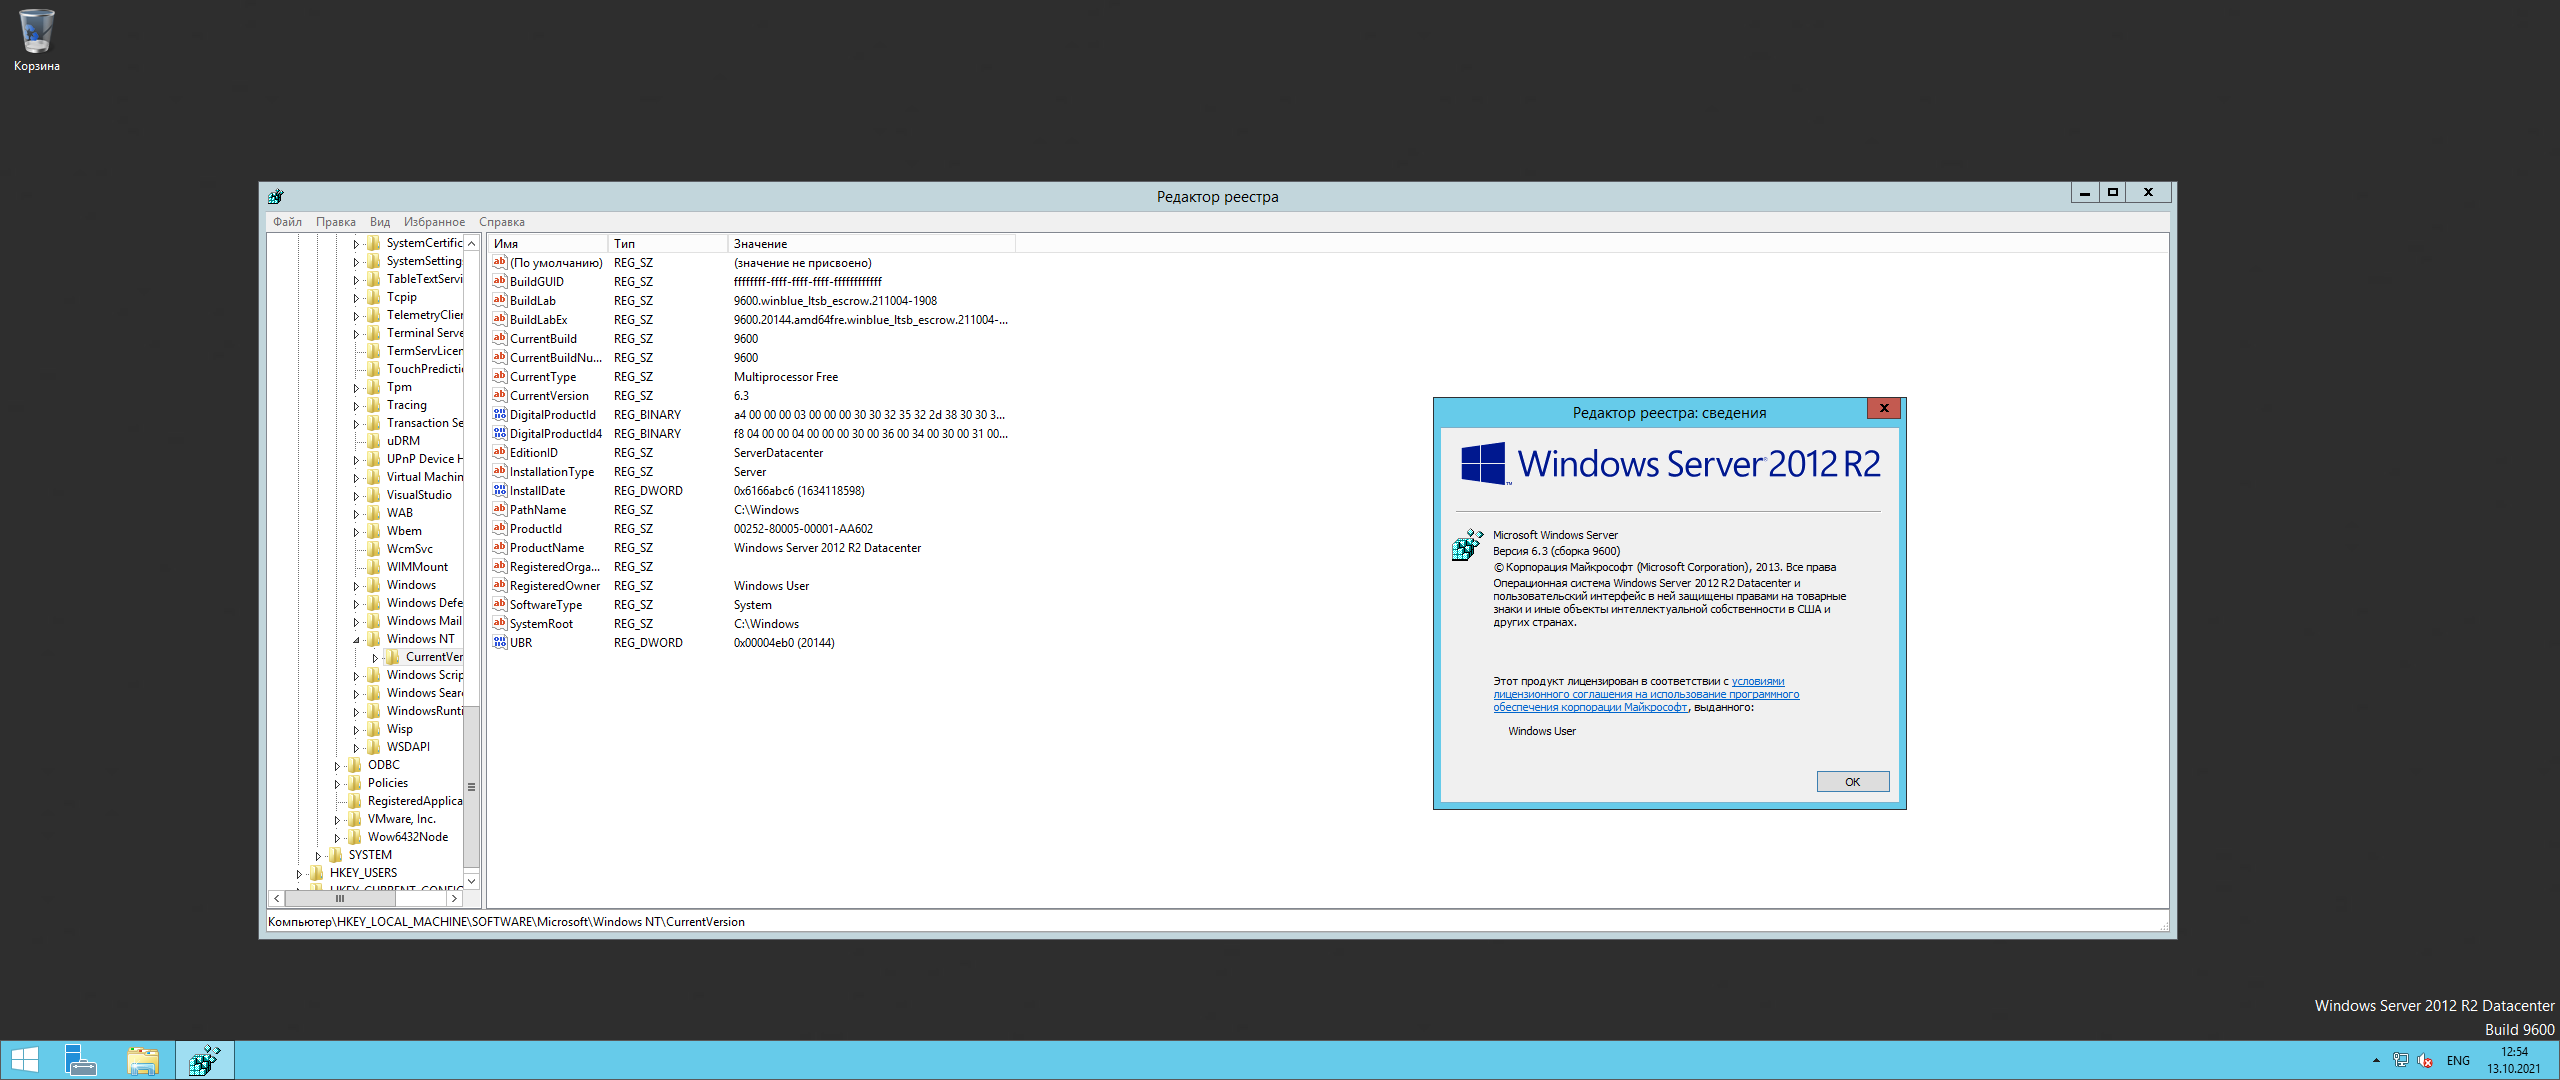Image resolution: width=2560 pixels, height=1080 pixels.
Task: Expand the ODBC tree node
Action: [x=337, y=766]
